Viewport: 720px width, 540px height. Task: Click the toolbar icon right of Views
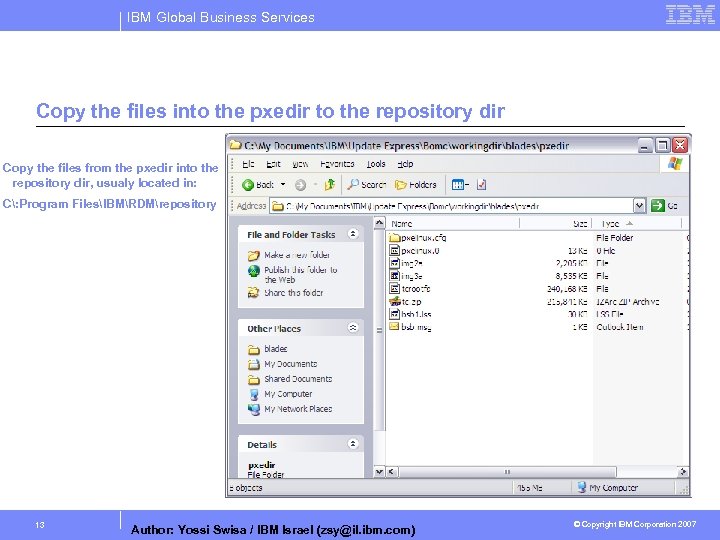[x=481, y=185]
